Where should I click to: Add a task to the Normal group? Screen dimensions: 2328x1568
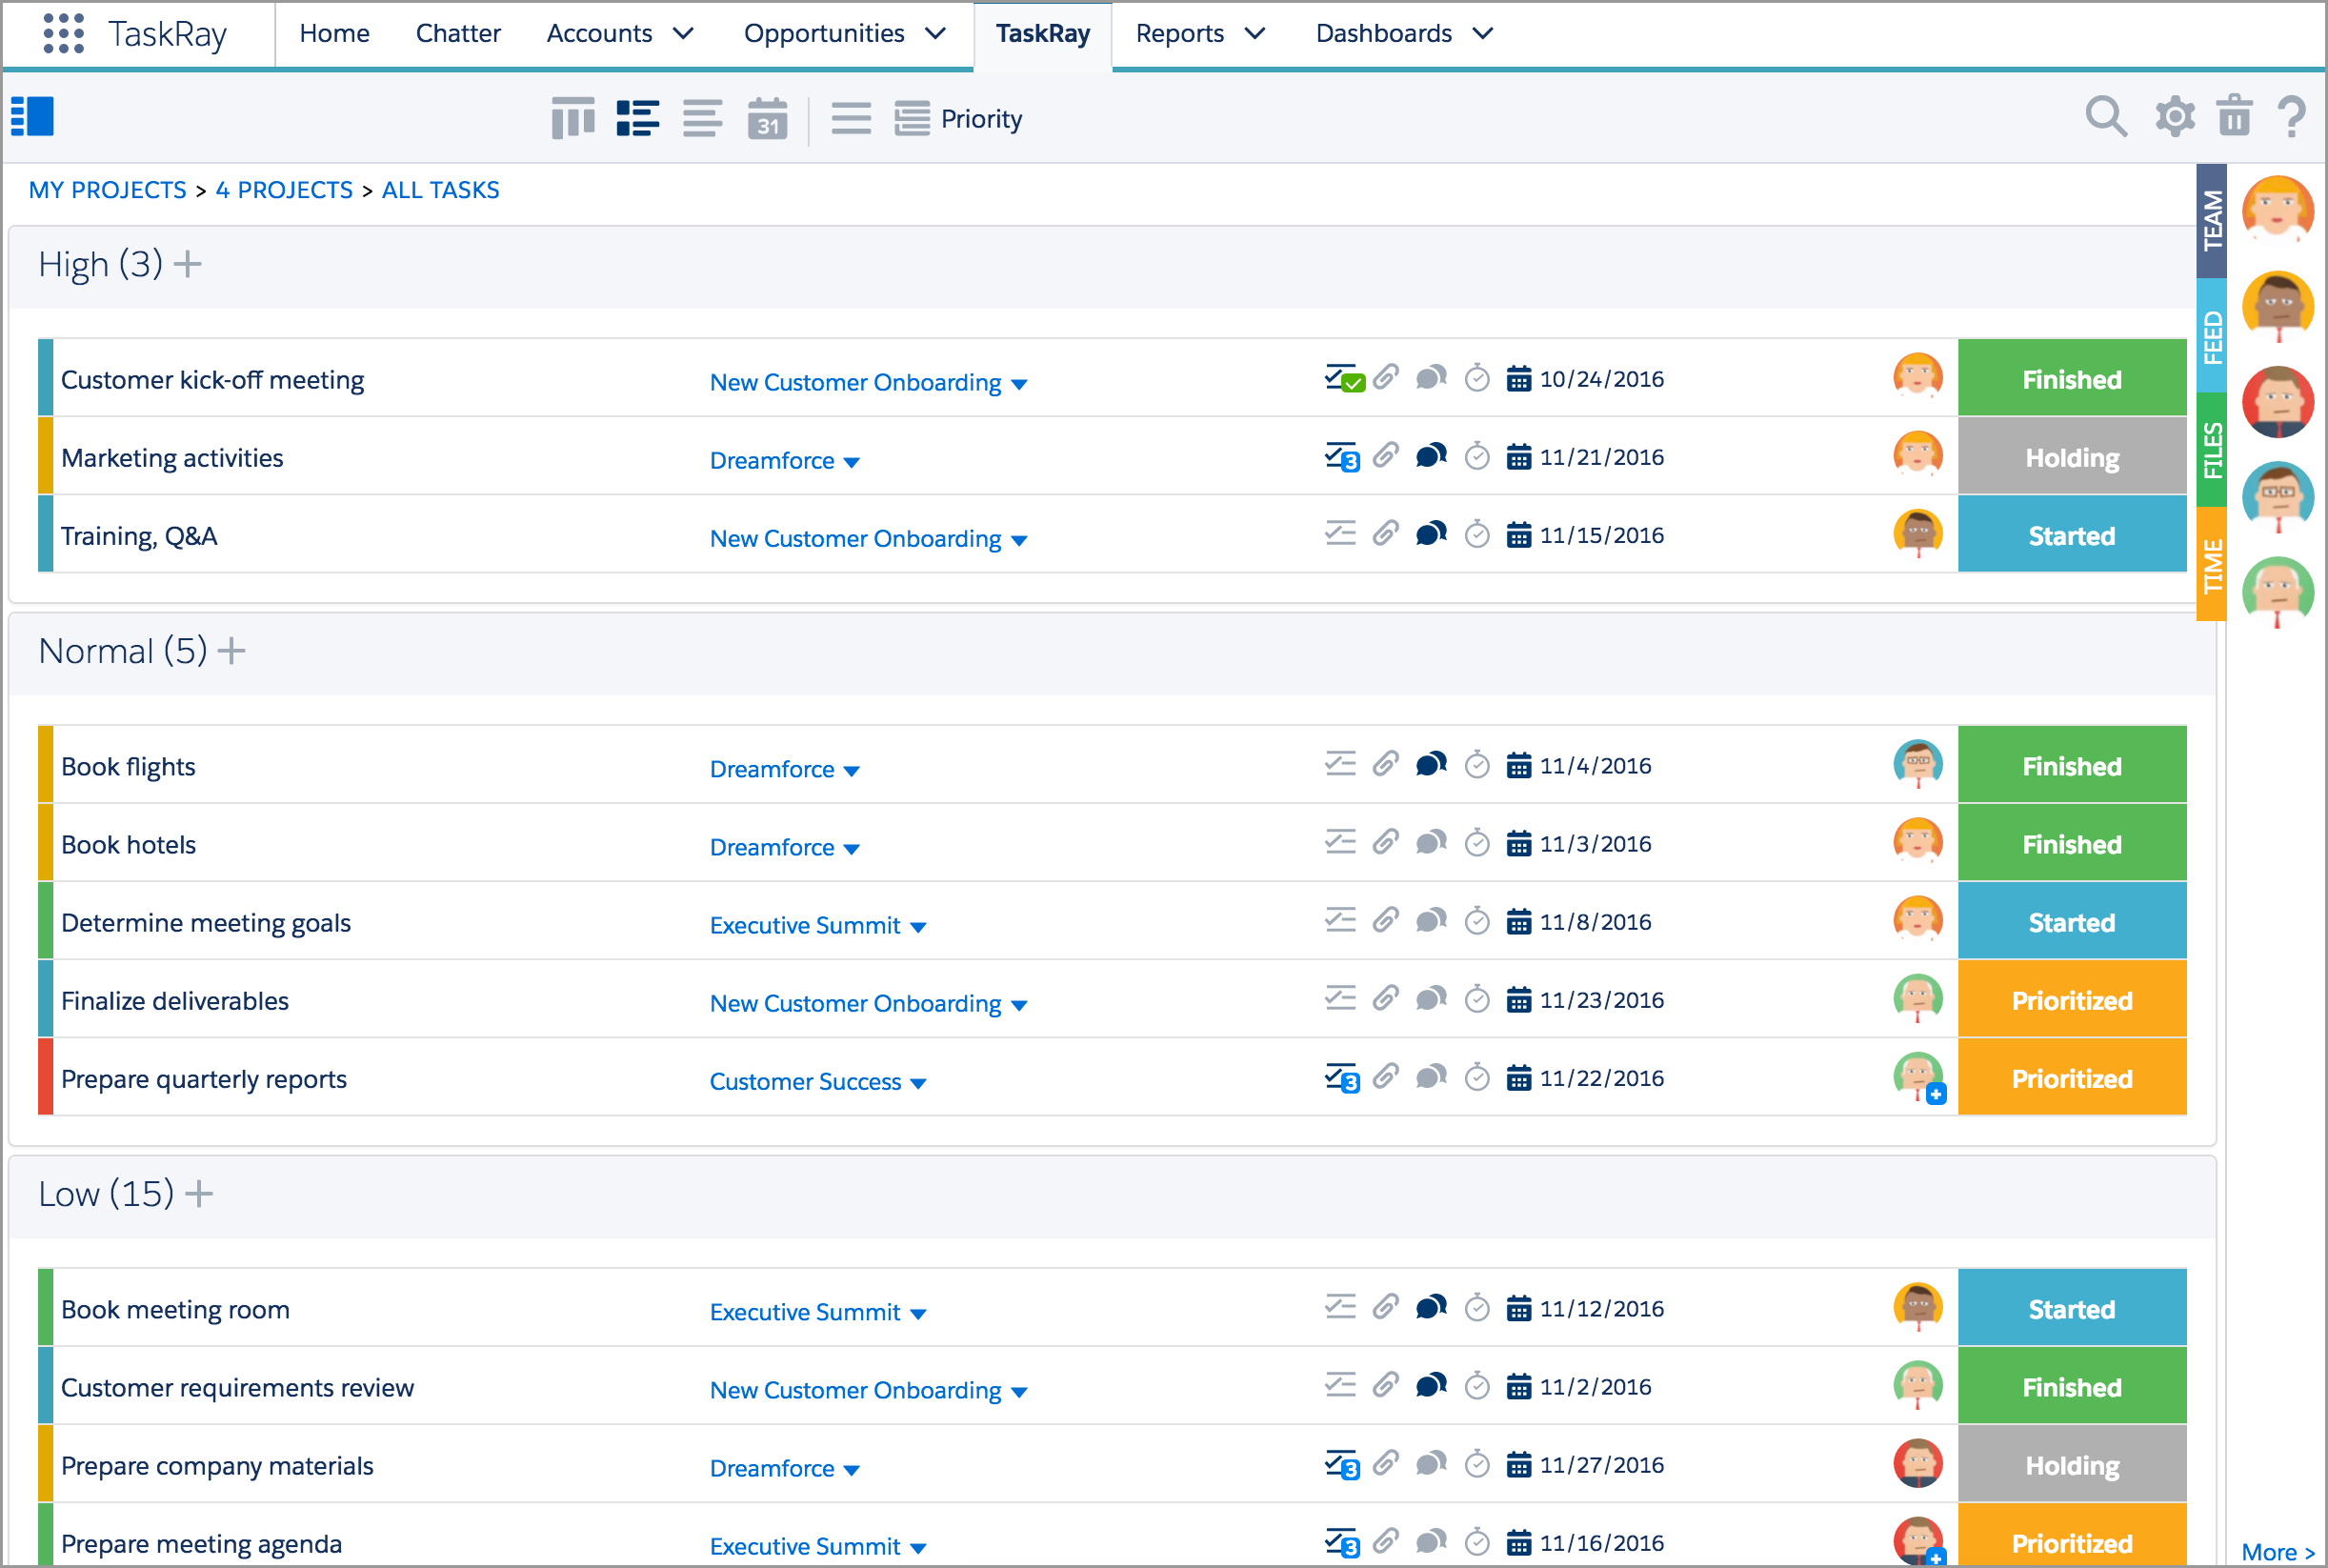click(232, 651)
